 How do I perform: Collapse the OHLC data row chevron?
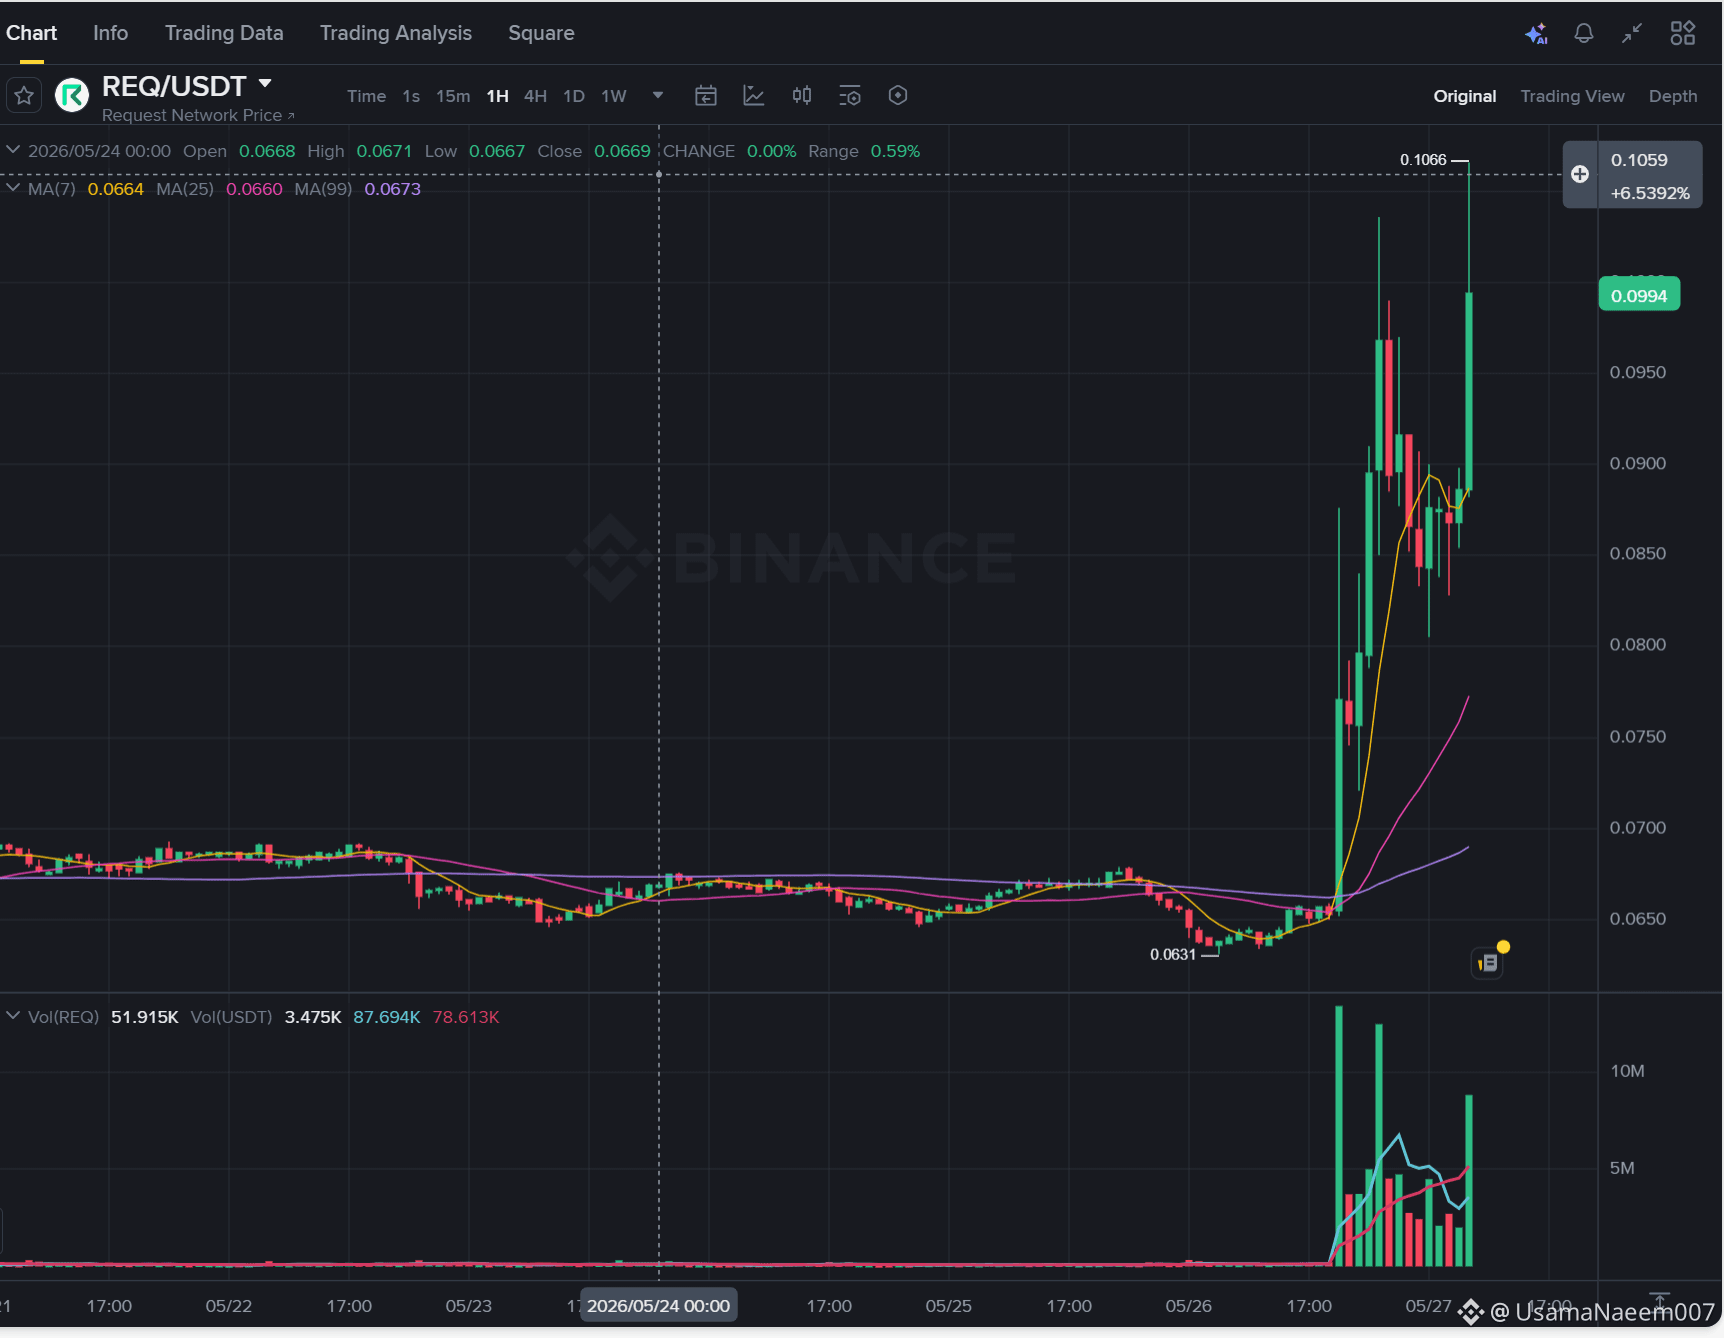pyautogui.click(x=13, y=150)
